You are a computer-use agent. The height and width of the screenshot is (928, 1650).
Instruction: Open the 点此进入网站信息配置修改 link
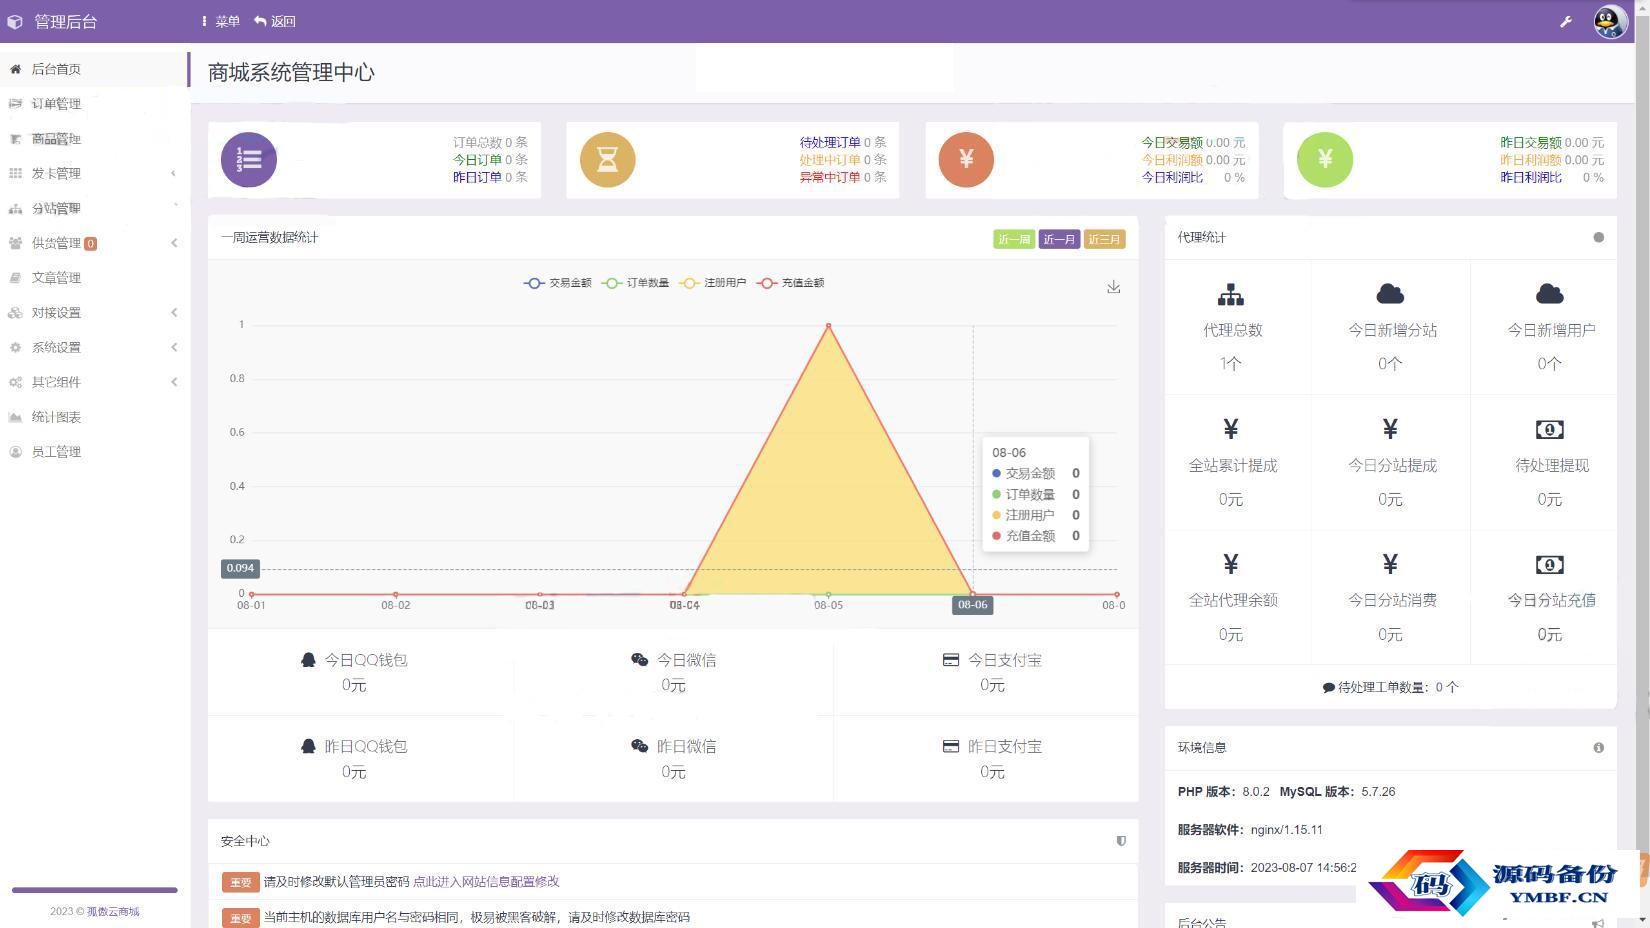pyautogui.click(x=486, y=882)
